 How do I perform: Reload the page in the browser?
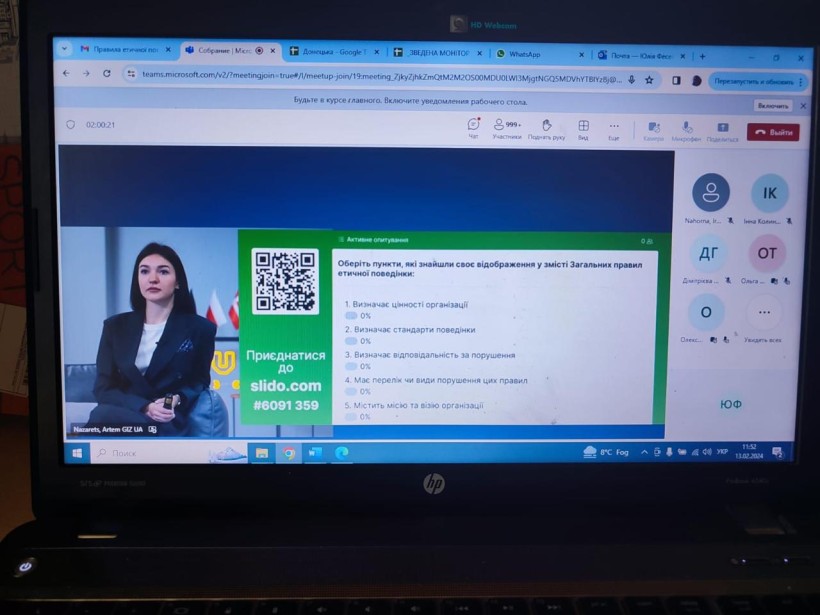click(106, 74)
